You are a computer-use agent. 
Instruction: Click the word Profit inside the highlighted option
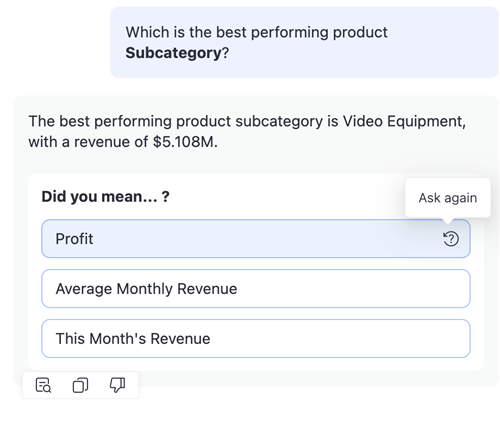coord(74,239)
